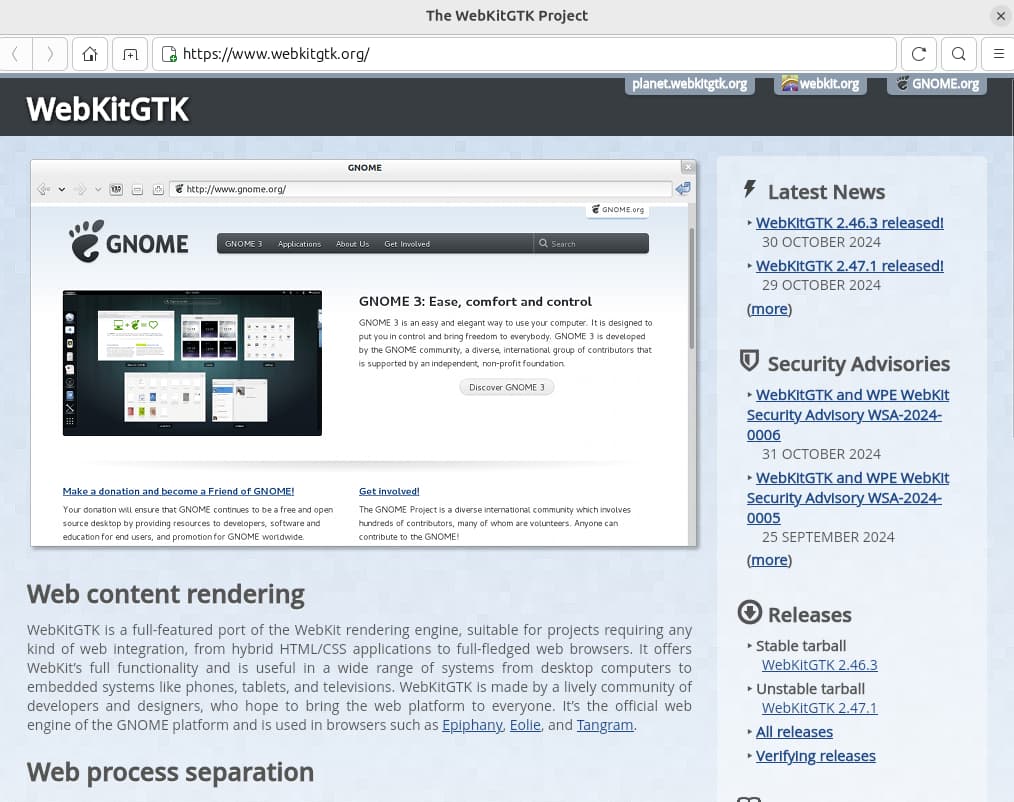Click the Latest News heading
The height and width of the screenshot is (802, 1014).
coord(826,192)
